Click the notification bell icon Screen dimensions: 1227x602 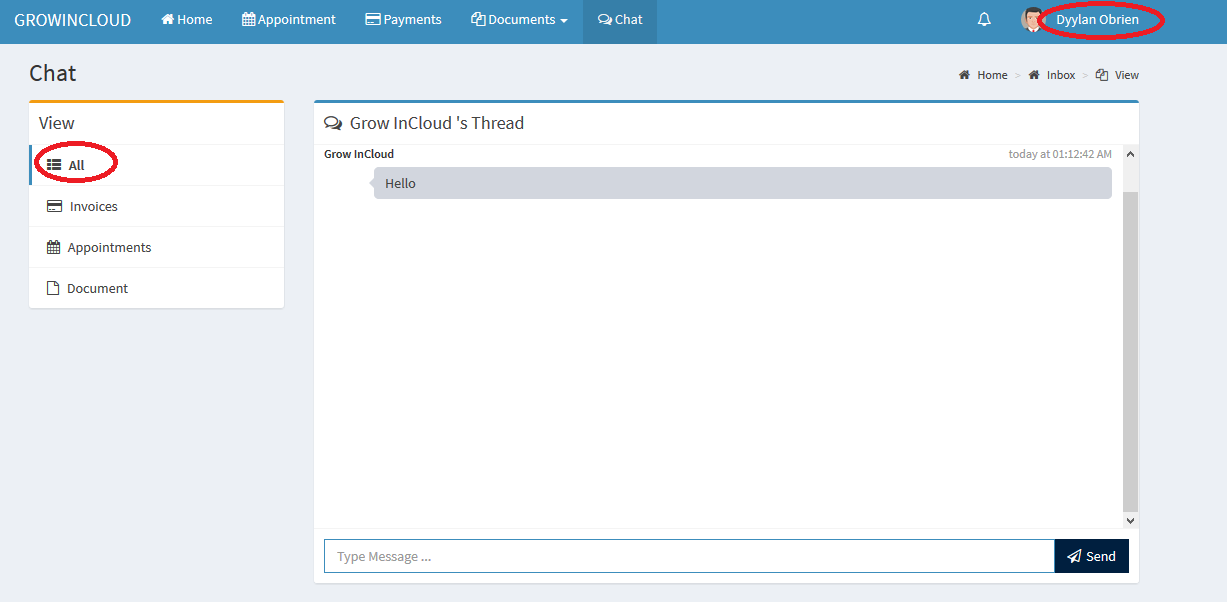coord(984,20)
